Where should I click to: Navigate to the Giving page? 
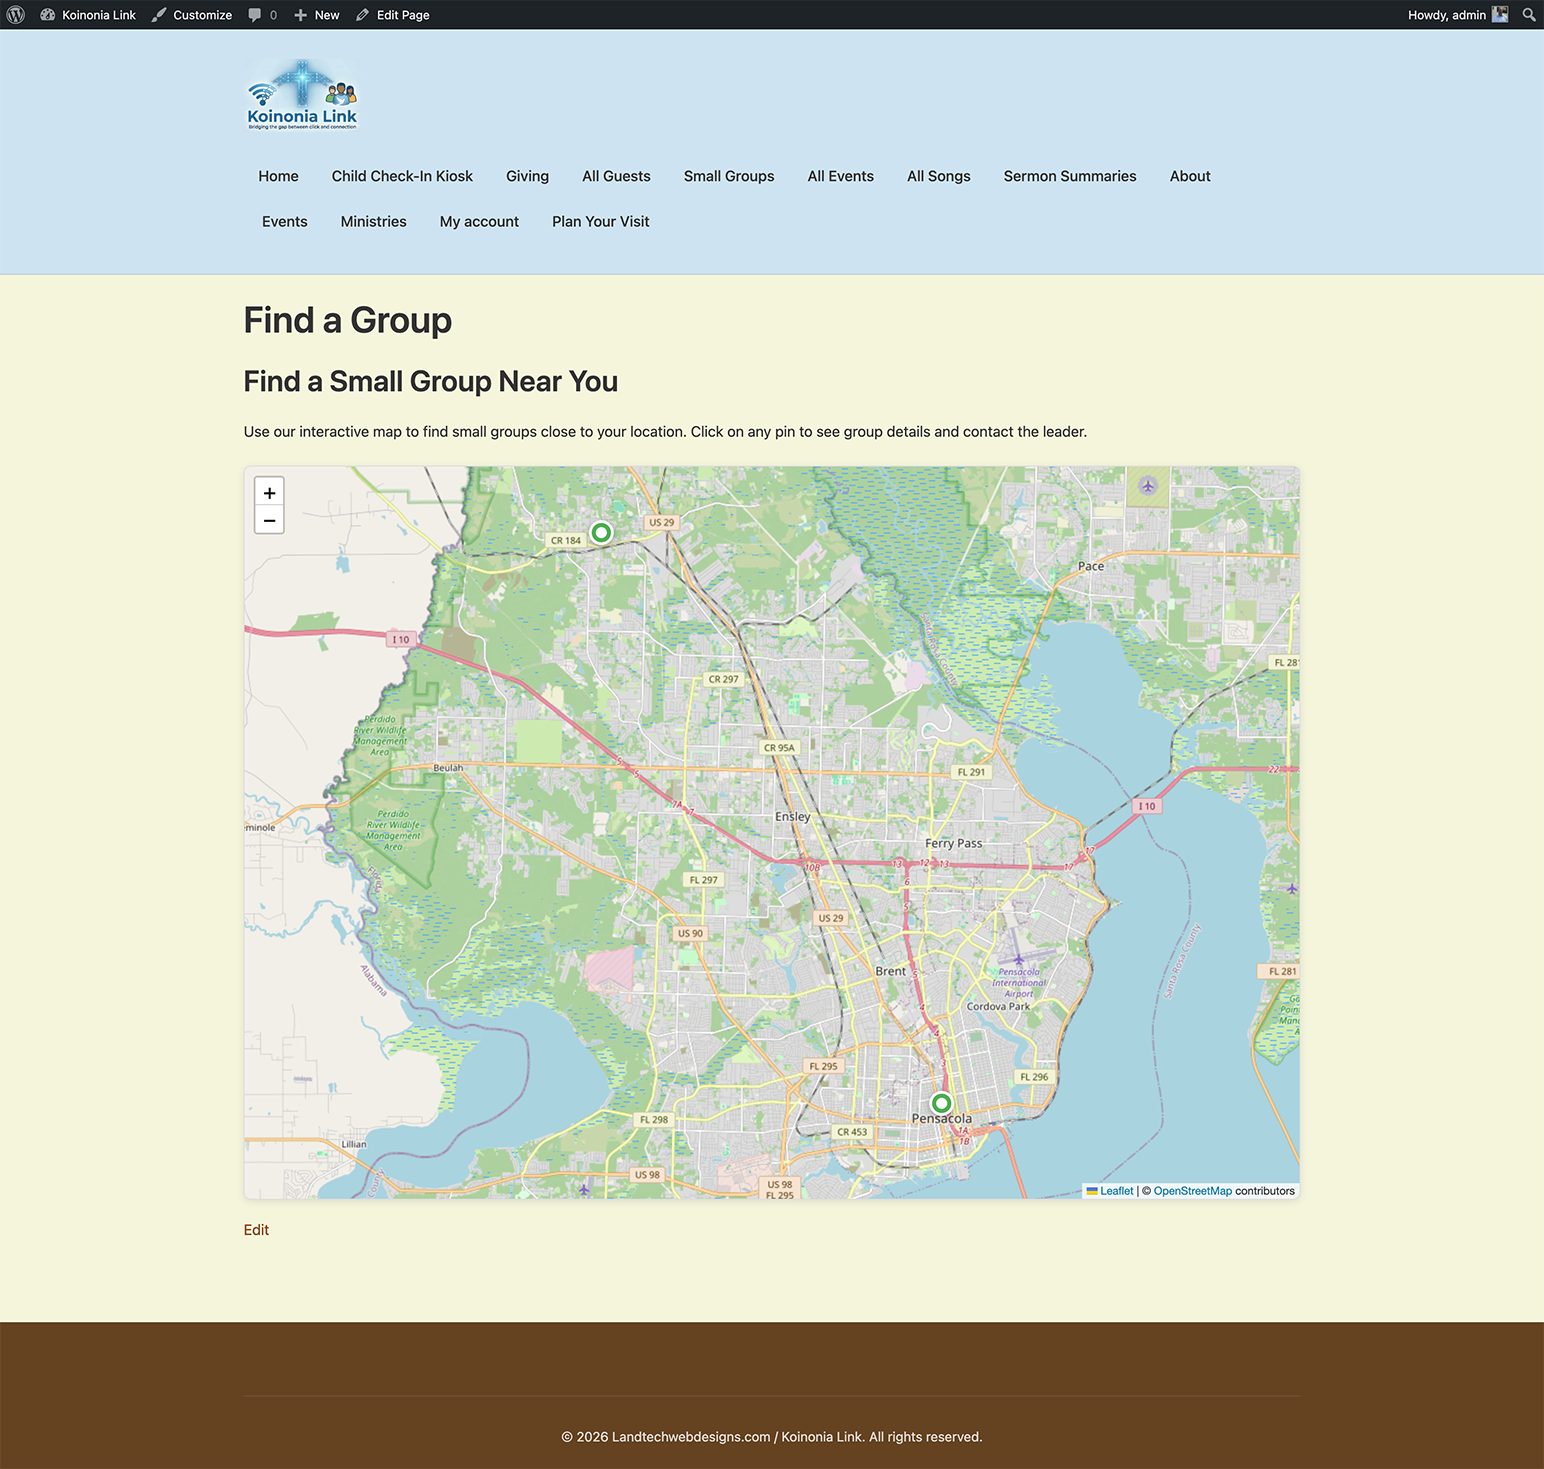527,176
